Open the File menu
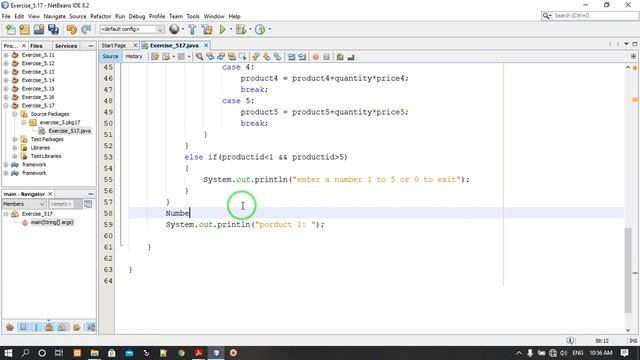Image resolution: width=640 pixels, height=360 pixels. (x=6, y=16)
